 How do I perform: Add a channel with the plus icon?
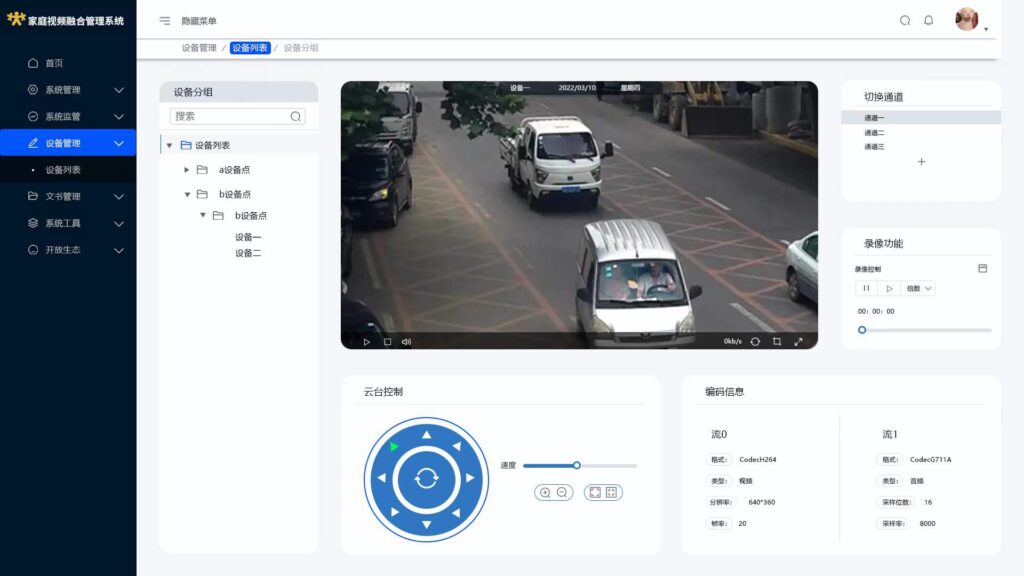(921, 162)
